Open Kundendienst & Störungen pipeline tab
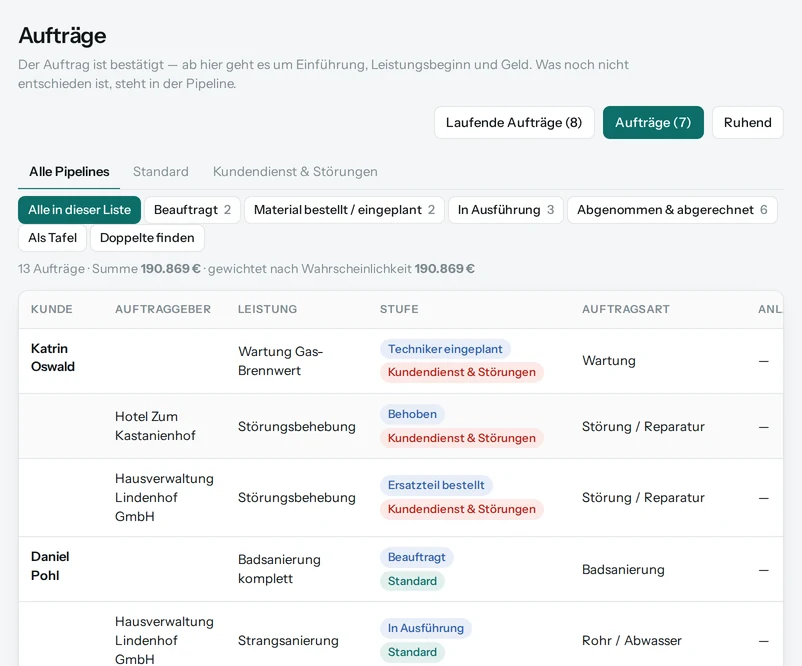802x666 pixels. tap(295, 172)
